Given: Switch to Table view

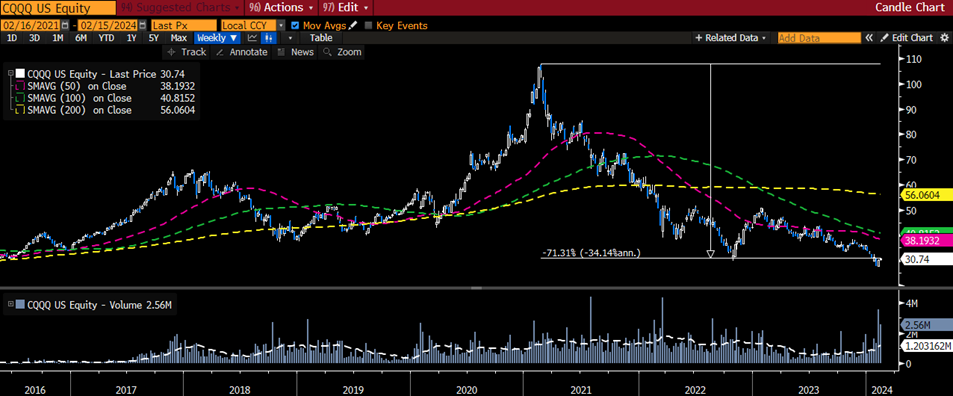Looking at the screenshot, I should pos(321,38).
